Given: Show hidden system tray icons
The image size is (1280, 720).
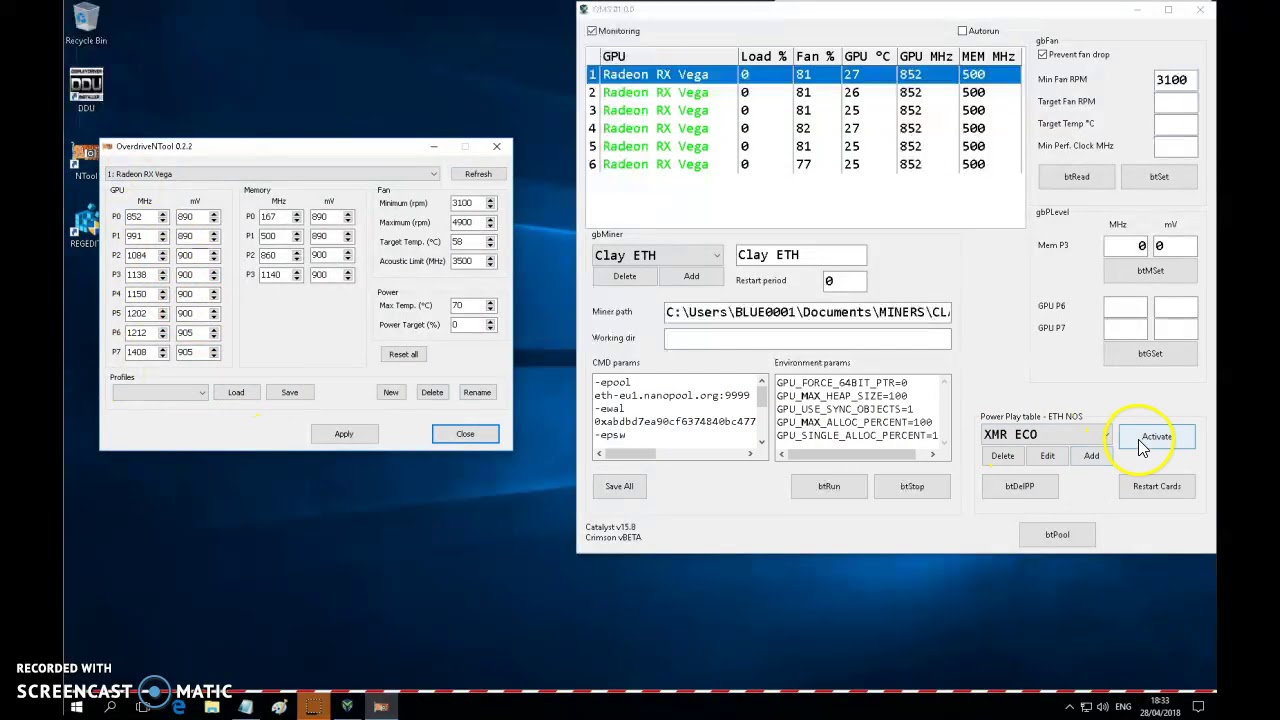Looking at the screenshot, I should coord(1069,707).
